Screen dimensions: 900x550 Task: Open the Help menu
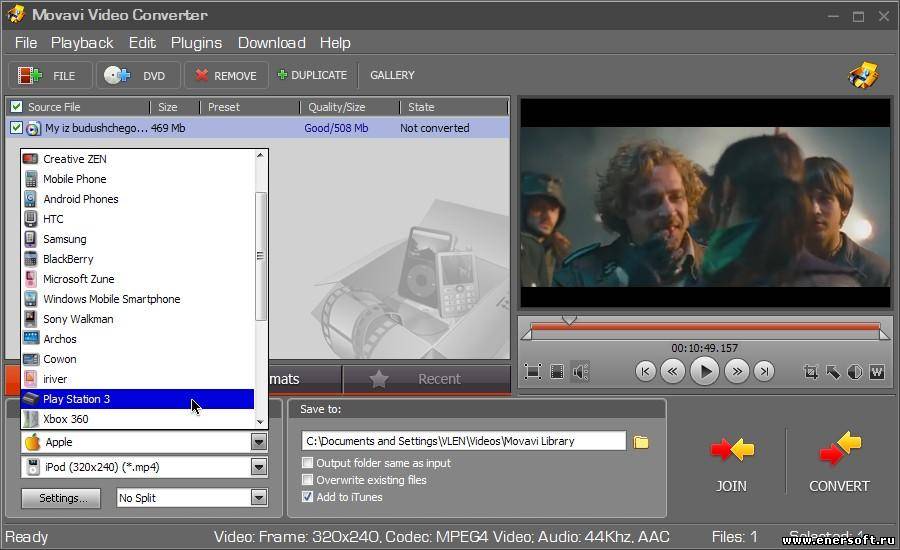point(335,43)
